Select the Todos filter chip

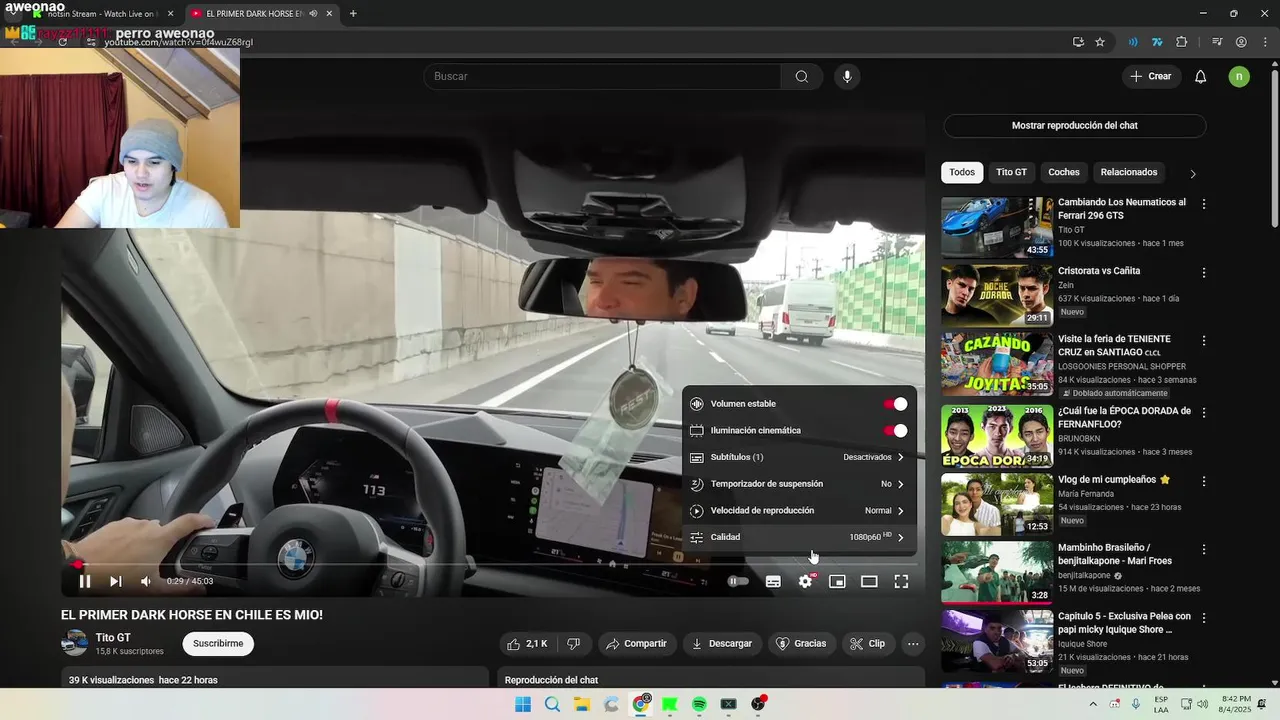click(962, 172)
